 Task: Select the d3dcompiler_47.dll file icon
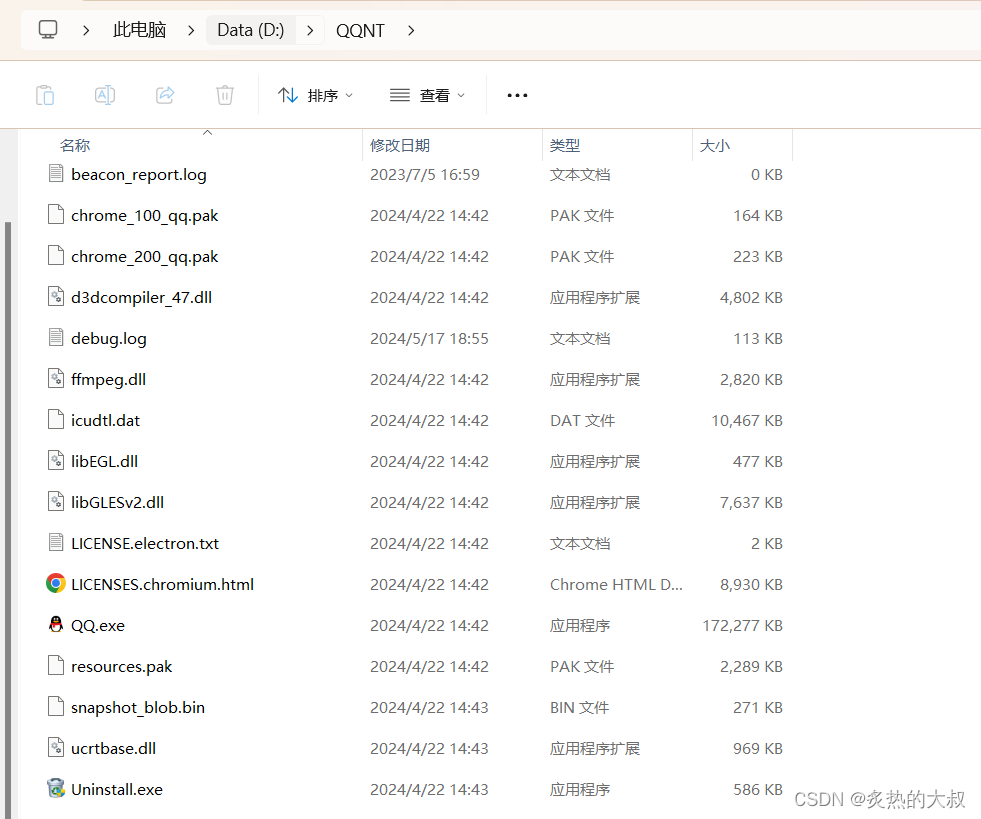coord(56,297)
